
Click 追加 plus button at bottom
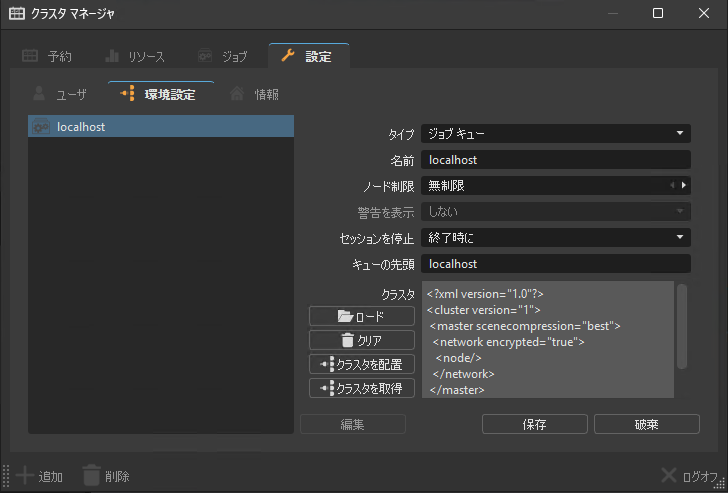click(x=39, y=476)
